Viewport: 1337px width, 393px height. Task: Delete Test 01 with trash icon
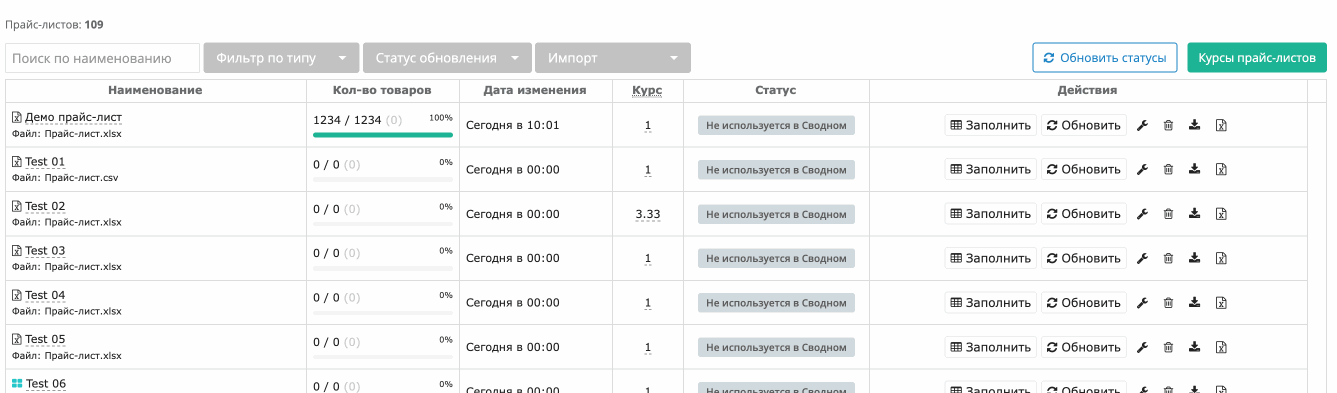1168,169
